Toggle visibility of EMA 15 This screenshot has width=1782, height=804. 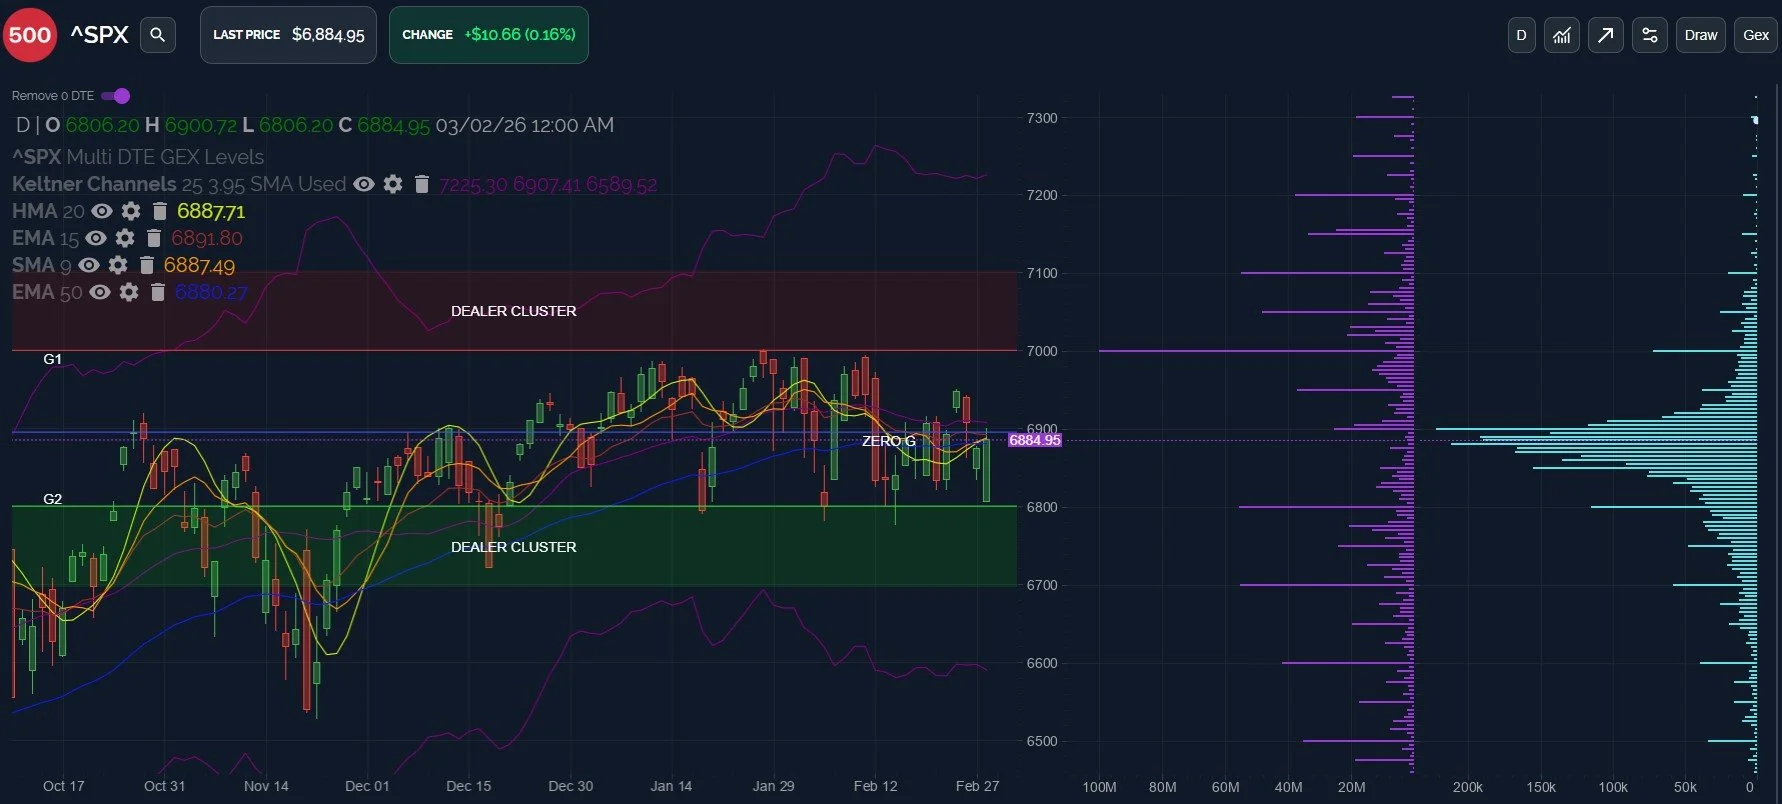(x=96, y=238)
